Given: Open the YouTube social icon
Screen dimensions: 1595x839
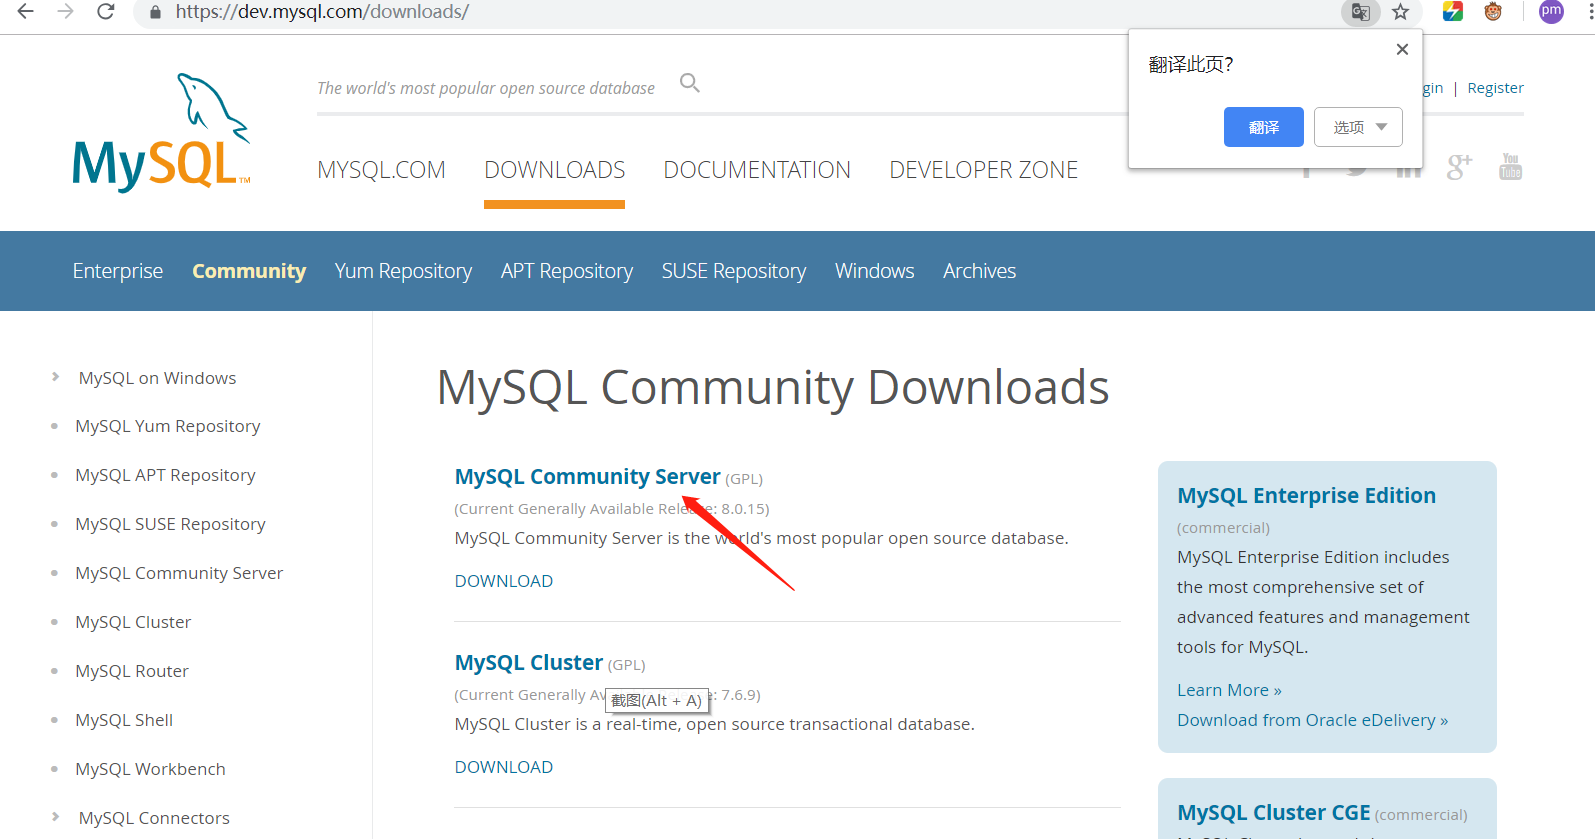Looking at the screenshot, I should point(1510,166).
